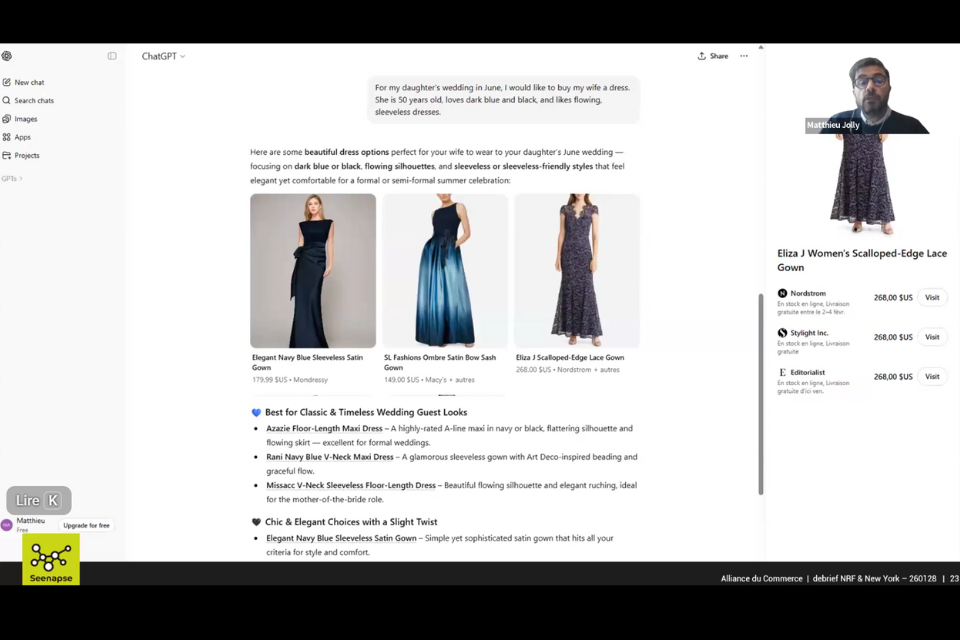Collapse the sidebar with the panel toggle icon
960x640 pixels.
(x=112, y=56)
